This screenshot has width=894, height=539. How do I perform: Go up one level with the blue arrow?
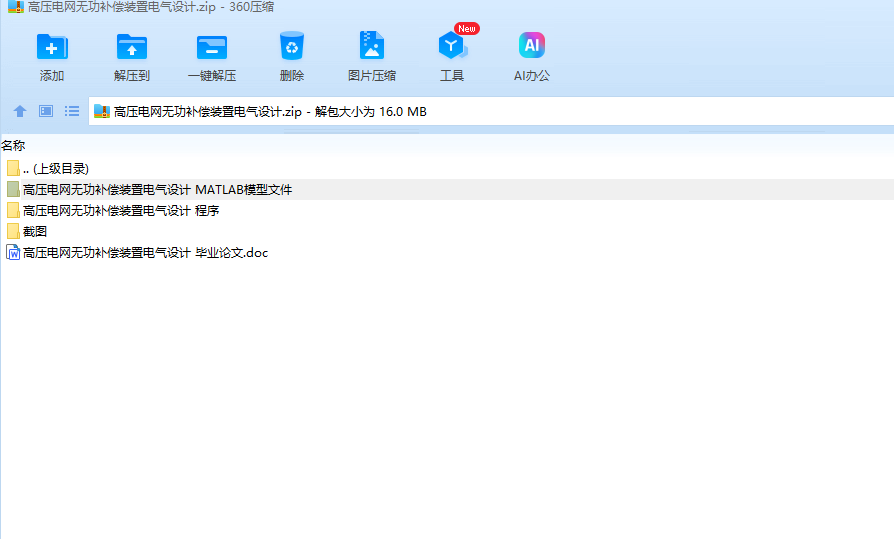tap(20, 111)
